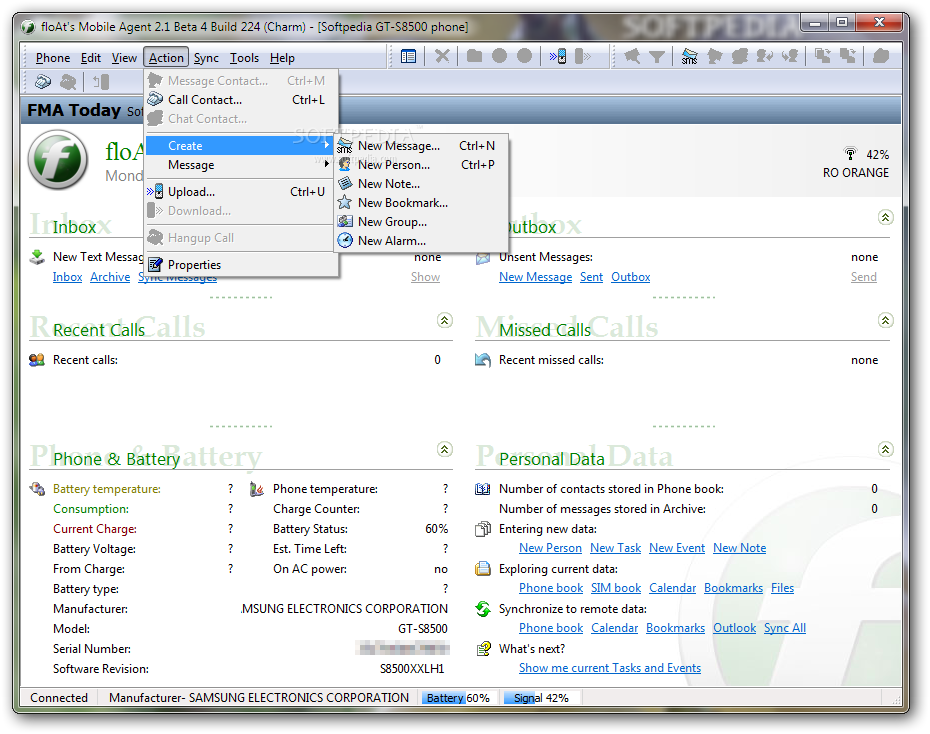Open the Sync menu
The height and width of the screenshot is (734, 930).
pyautogui.click(x=206, y=58)
